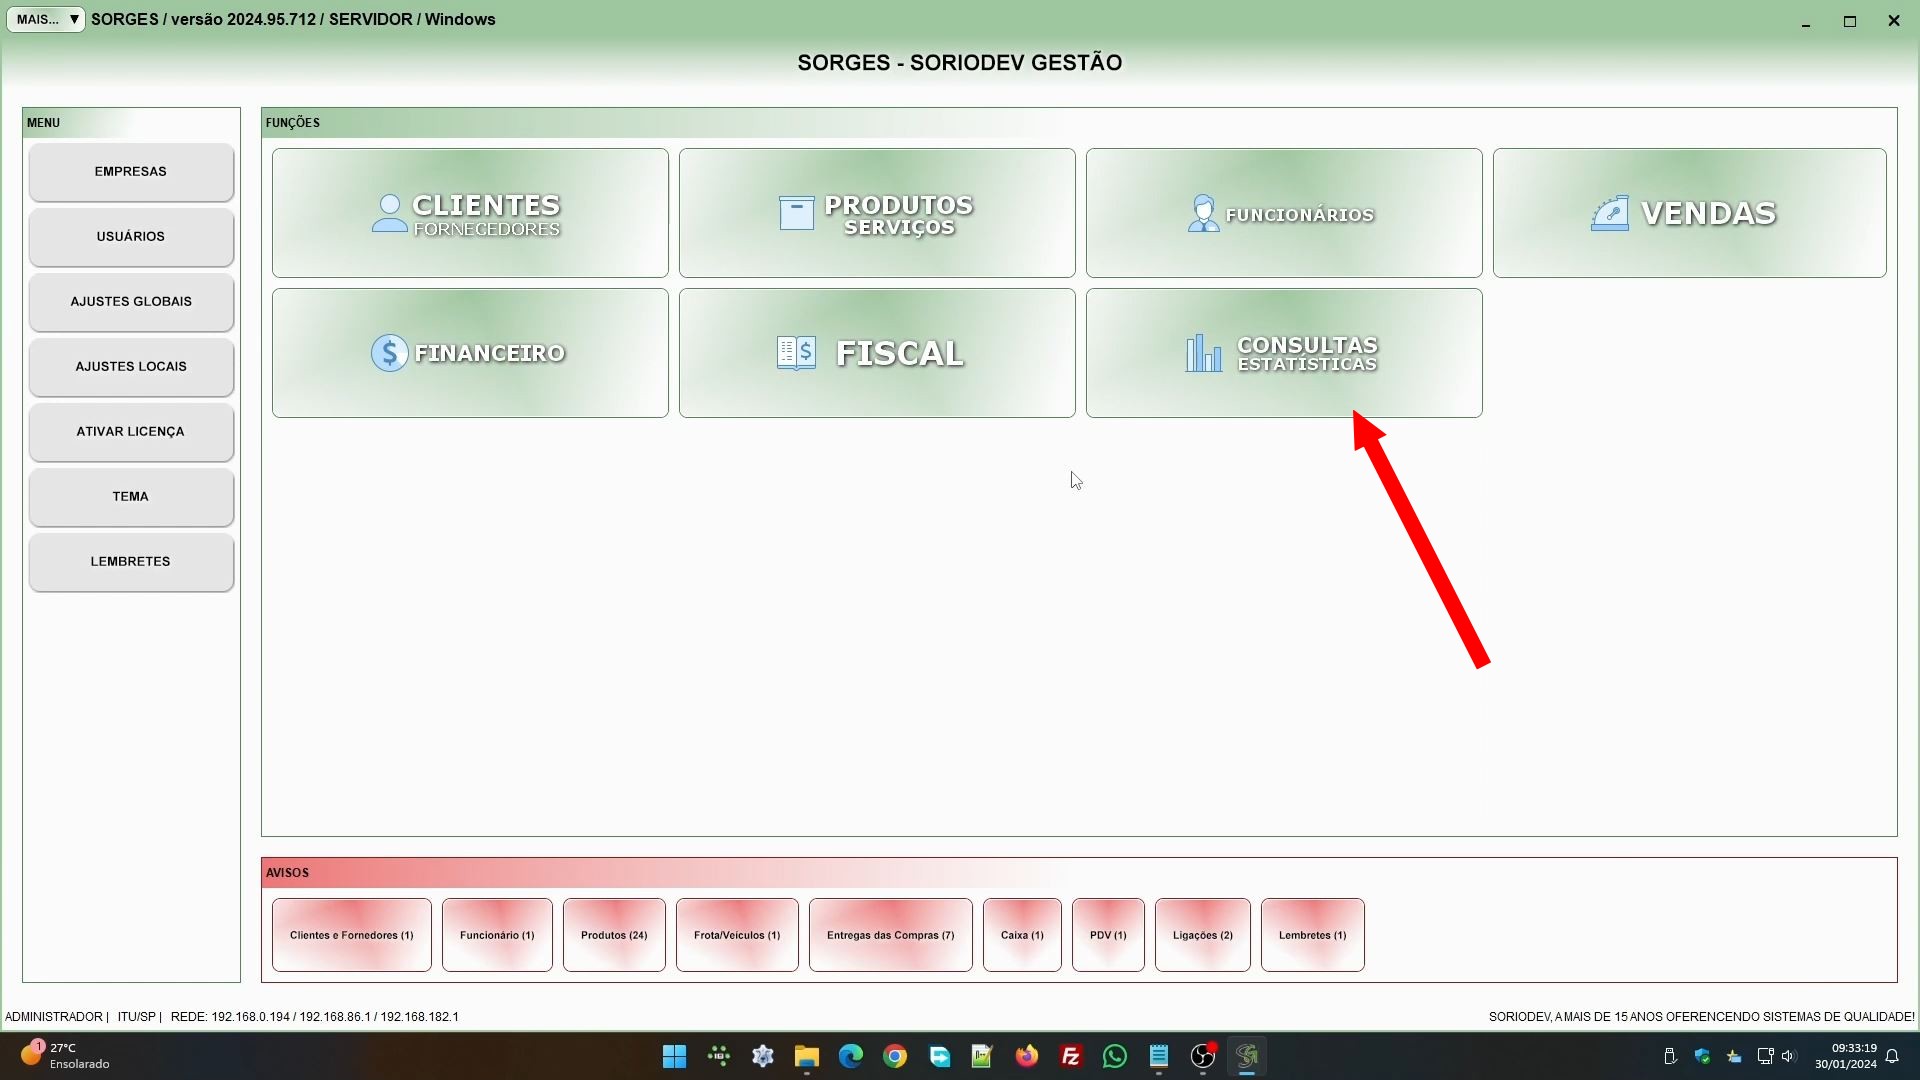Click the Fiscal ledger book icon
The height and width of the screenshot is (1080, 1920).
[x=796, y=353]
